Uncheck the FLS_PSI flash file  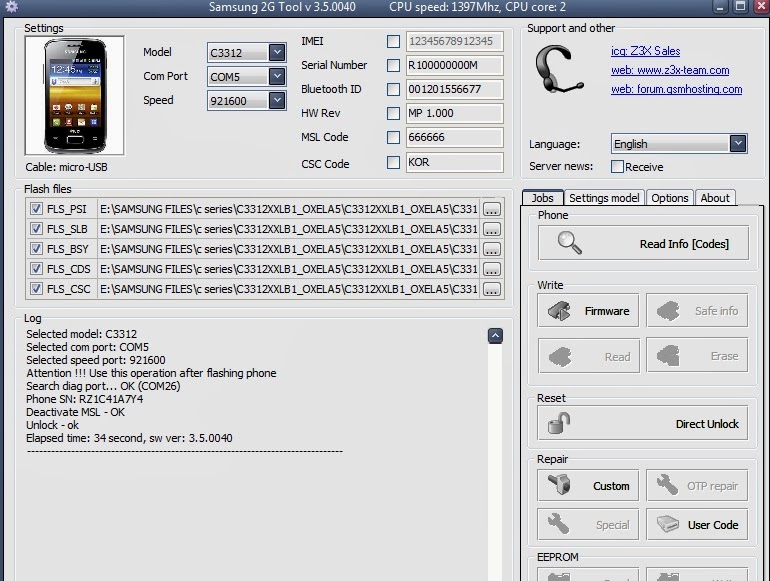click(36, 209)
